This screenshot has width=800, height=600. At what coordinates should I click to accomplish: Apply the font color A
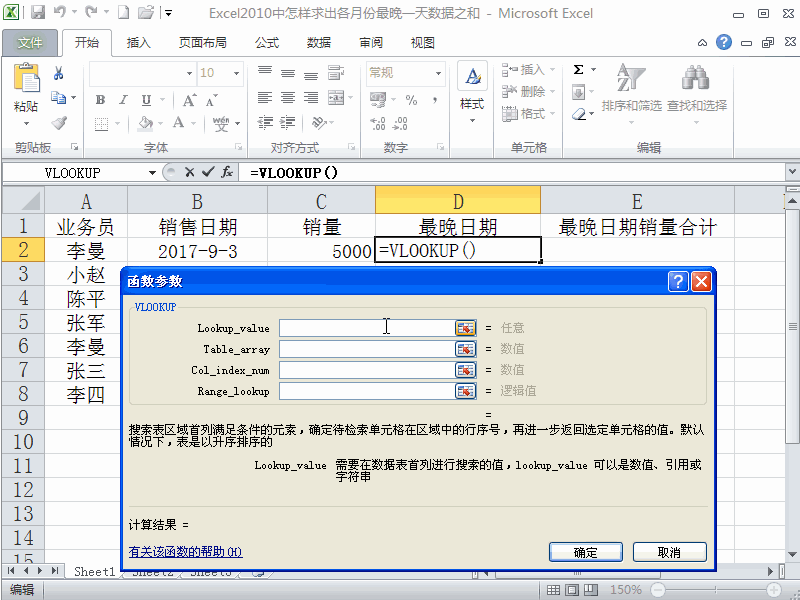click(x=179, y=123)
